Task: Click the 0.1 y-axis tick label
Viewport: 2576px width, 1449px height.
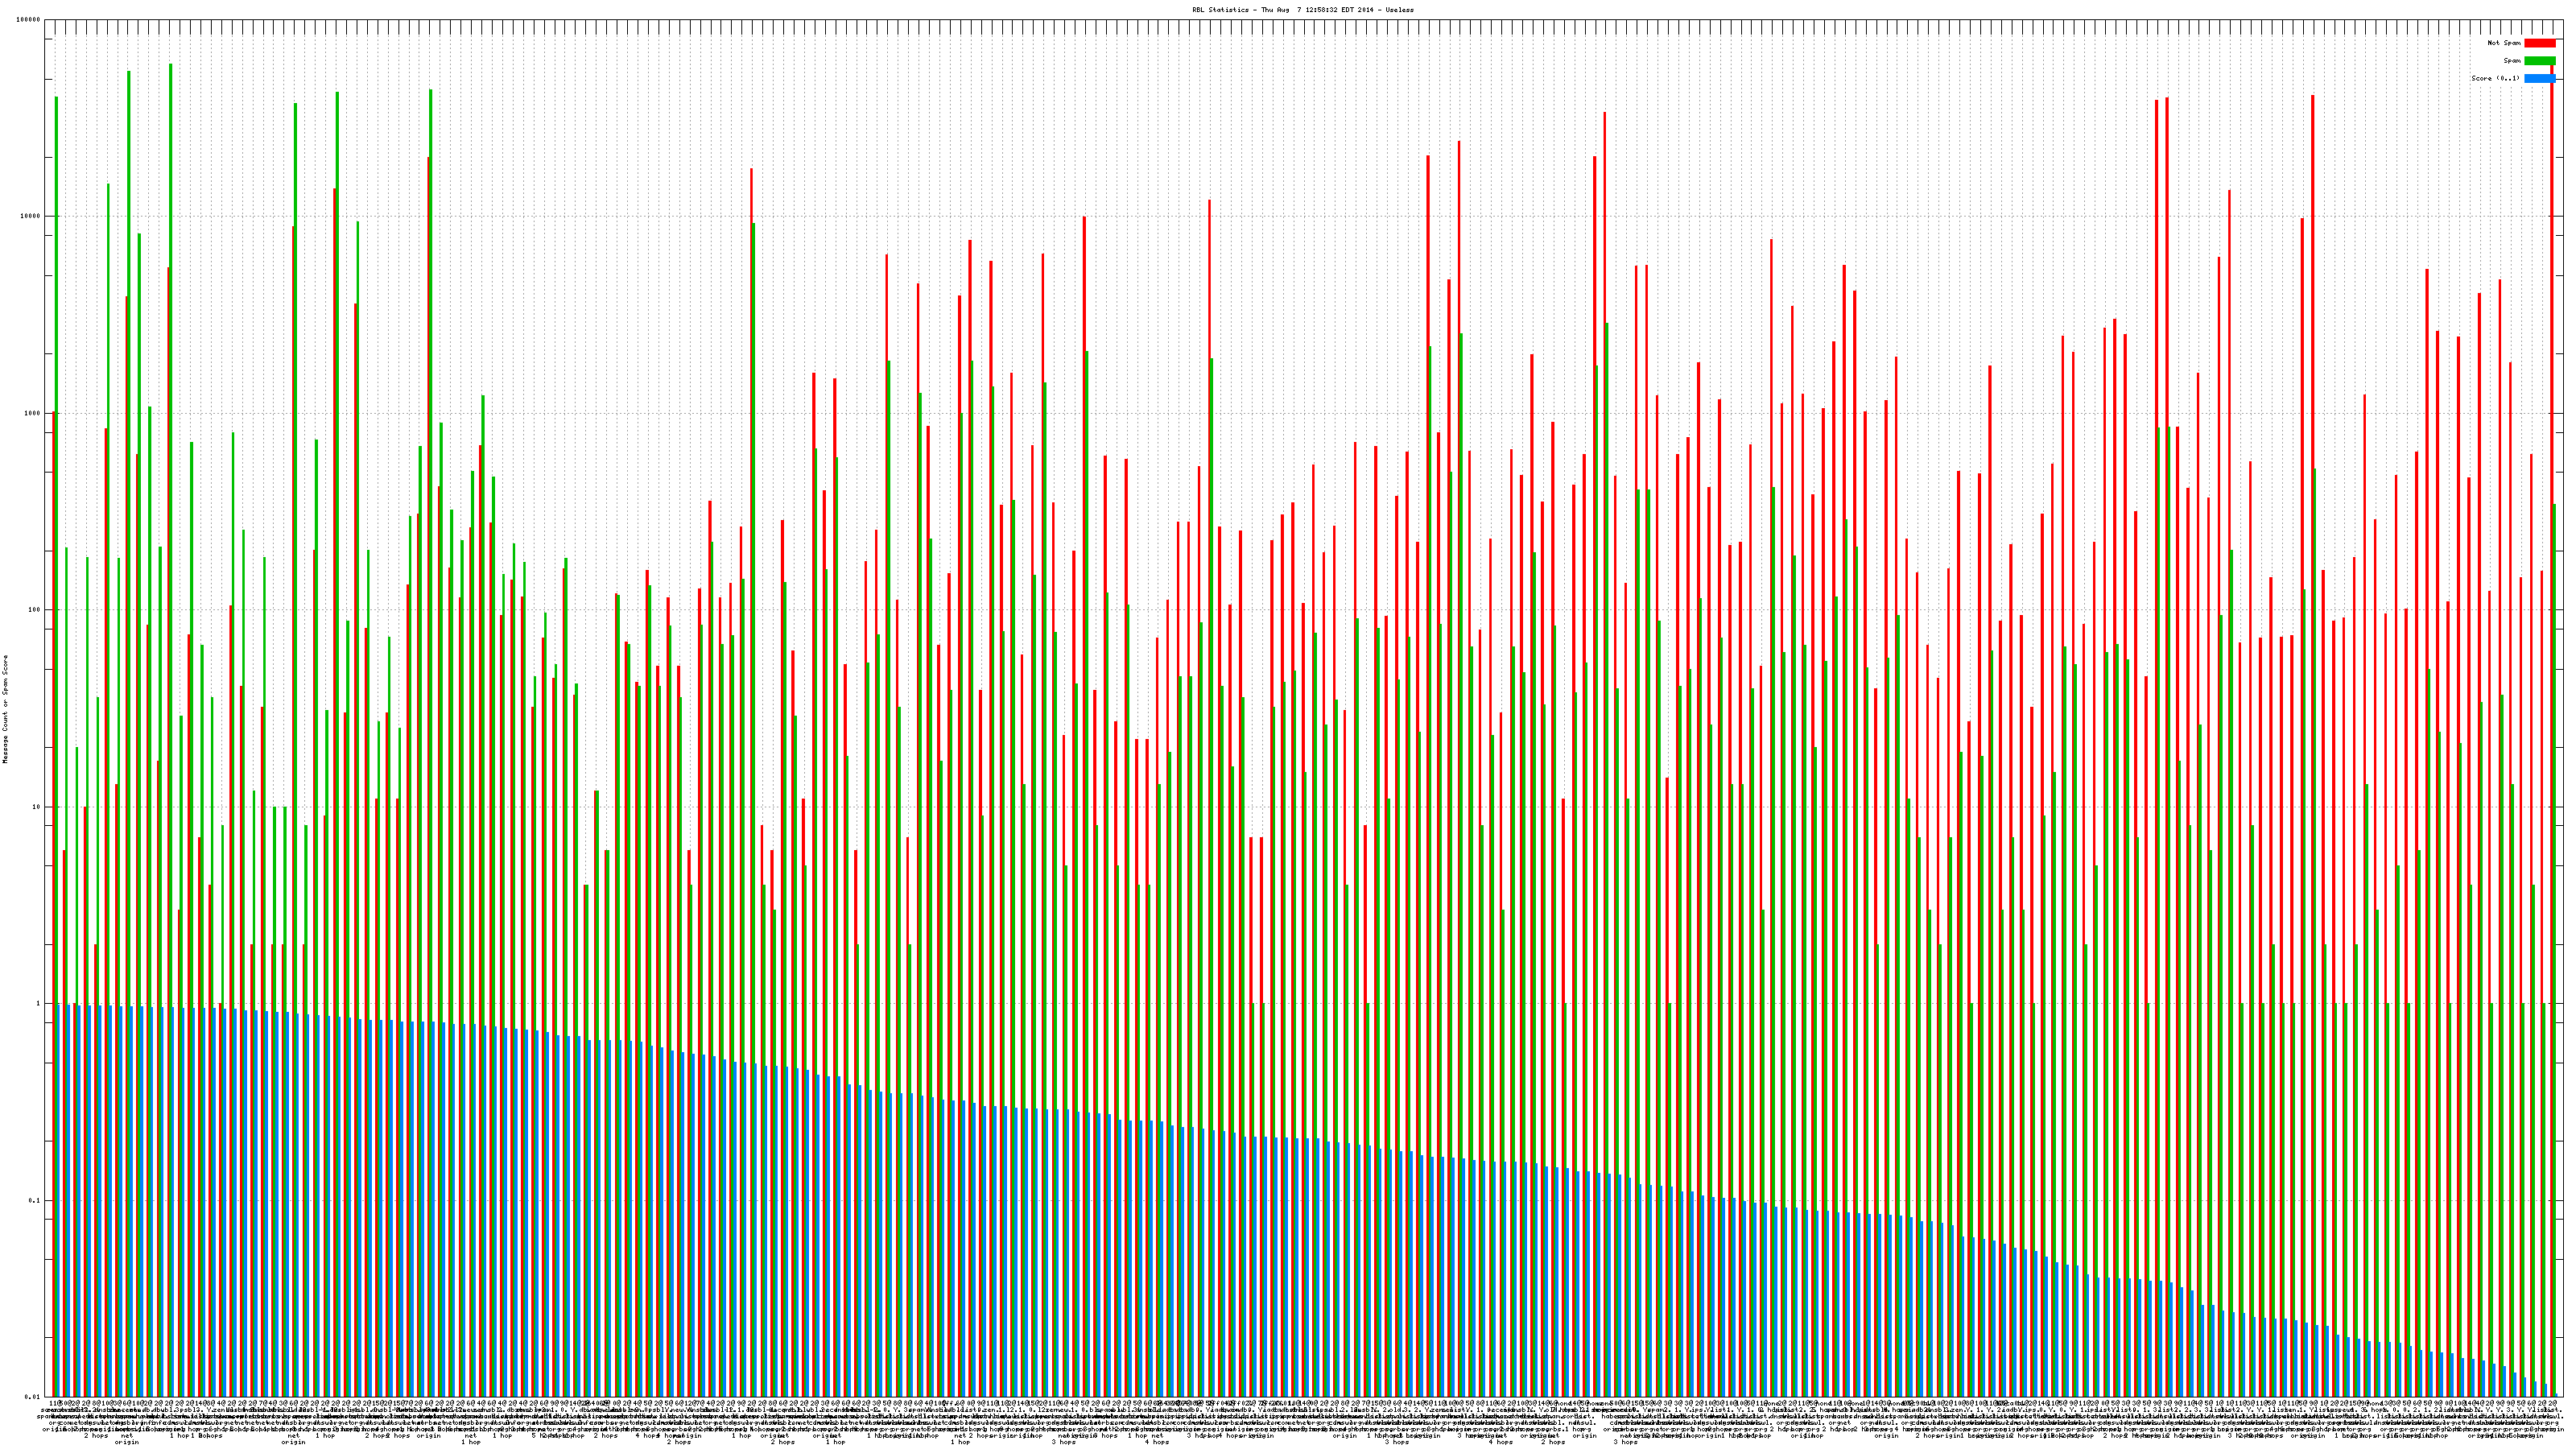Action: [34, 1200]
